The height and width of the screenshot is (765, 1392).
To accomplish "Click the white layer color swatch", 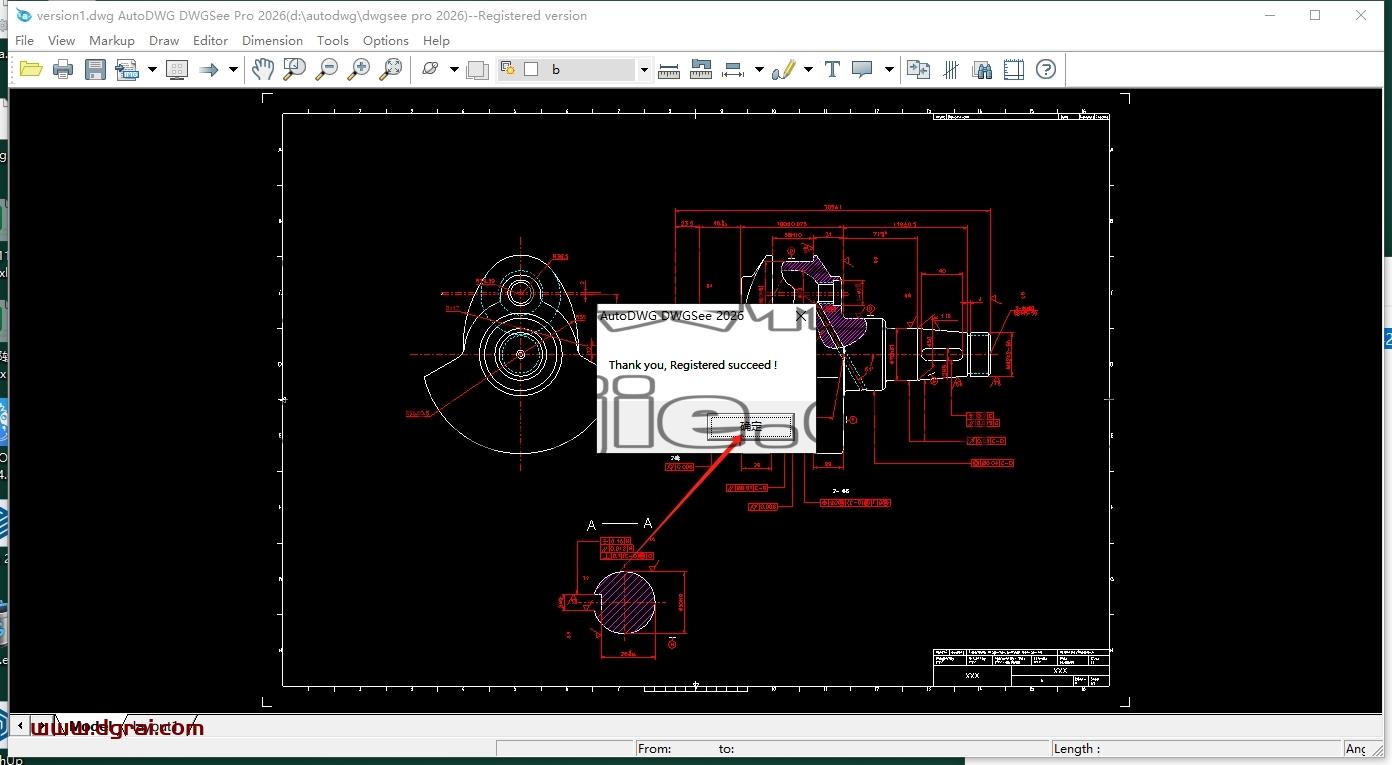I will (531, 69).
